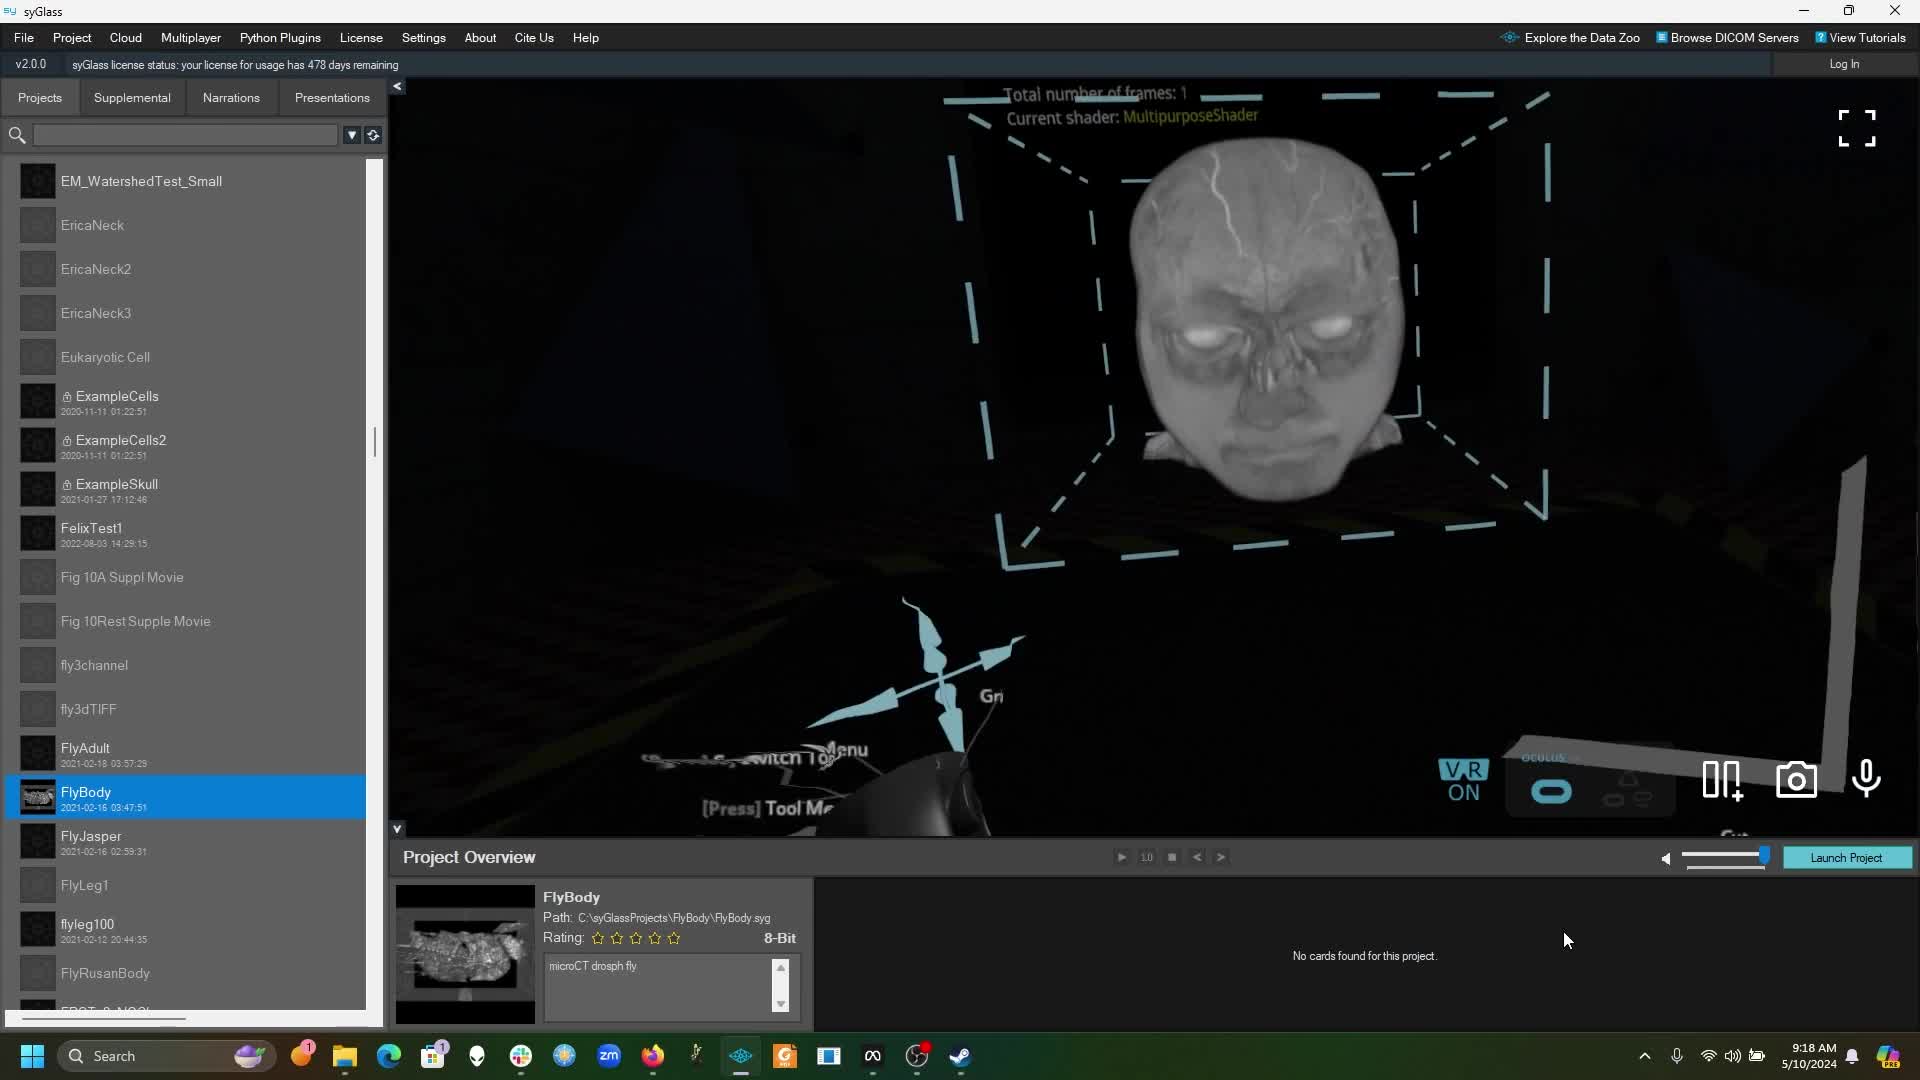This screenshot has height=1080, width=1920.
Task: Mute the volume speaker icon
Action: point(1665,858)
